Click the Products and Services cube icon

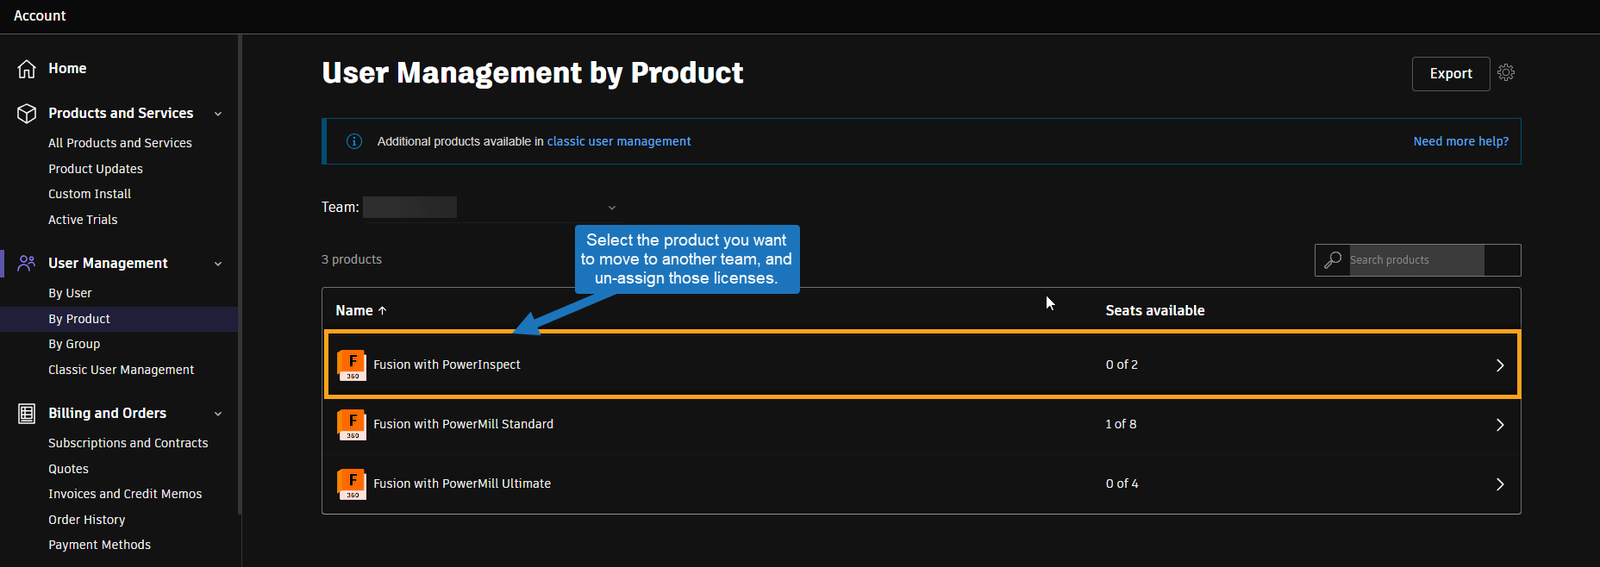coord(27,113)
